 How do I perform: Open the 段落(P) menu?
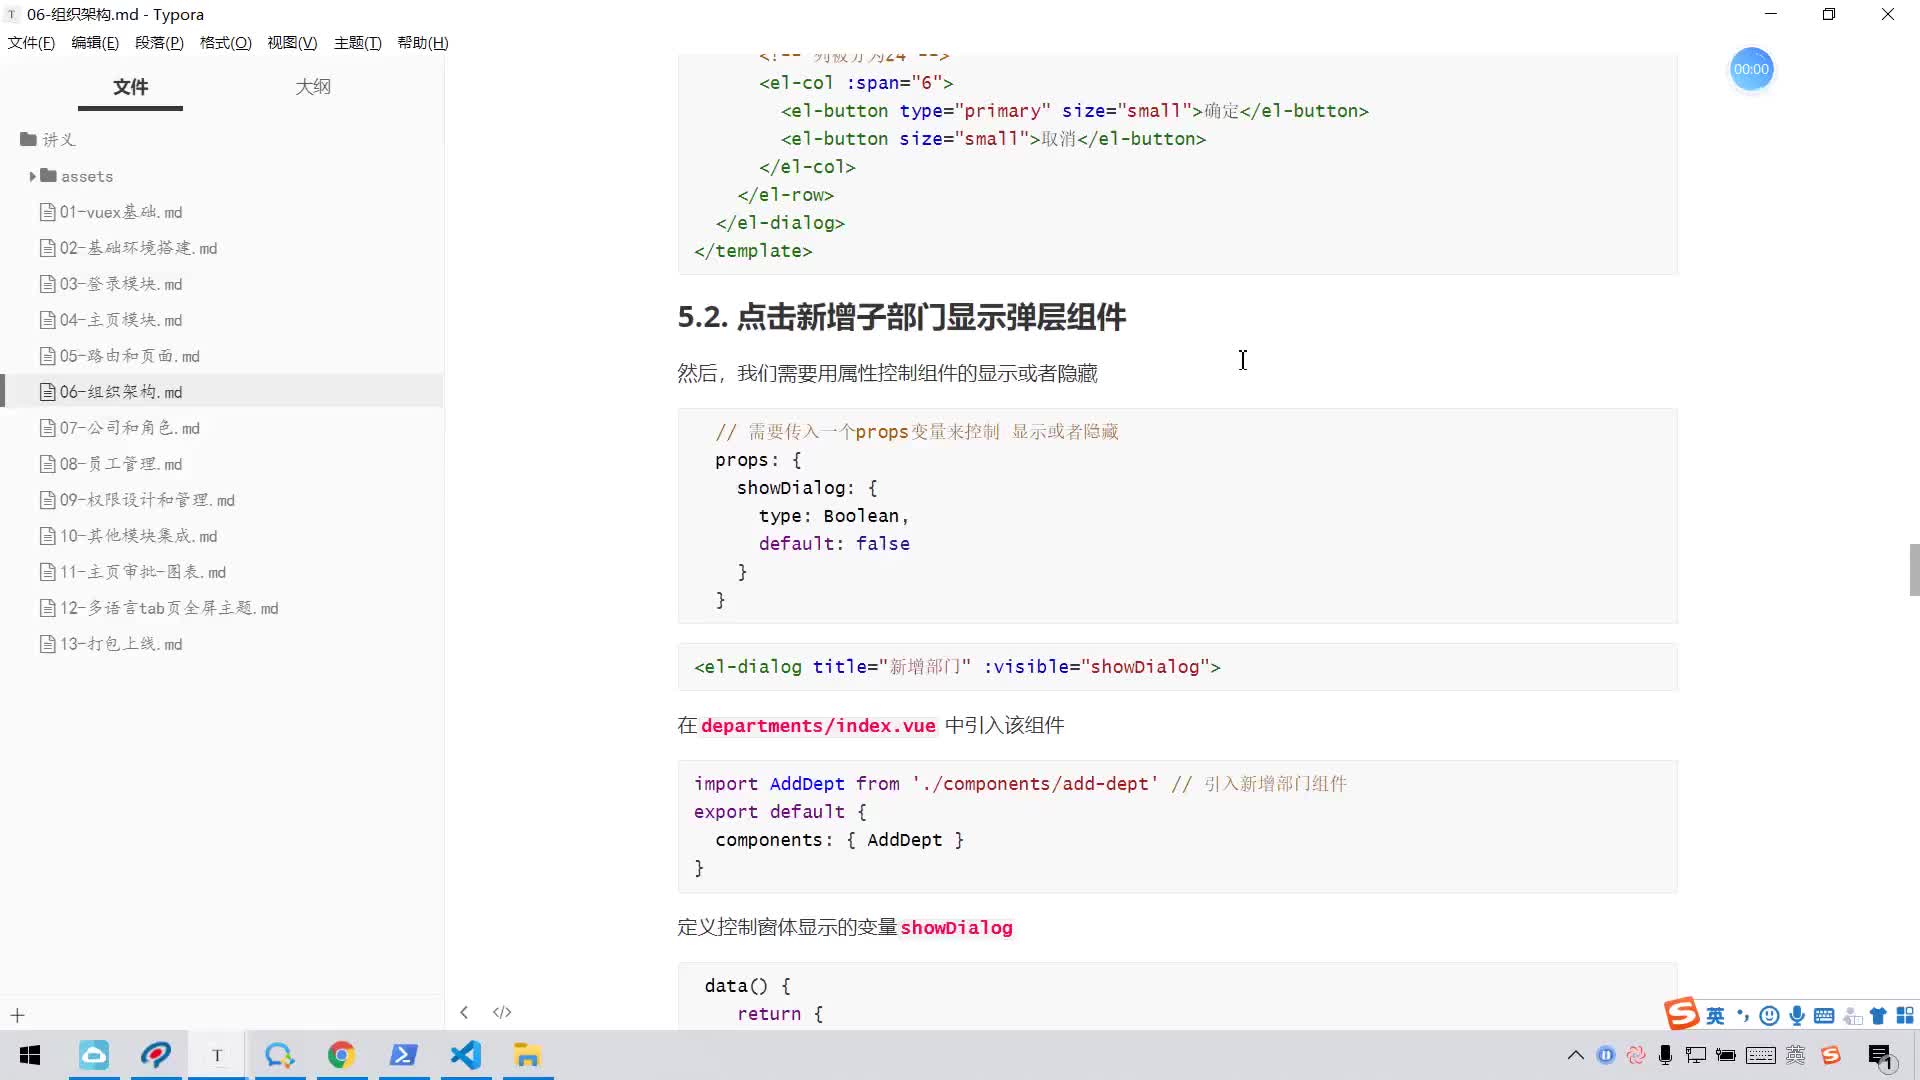point(159,42)
